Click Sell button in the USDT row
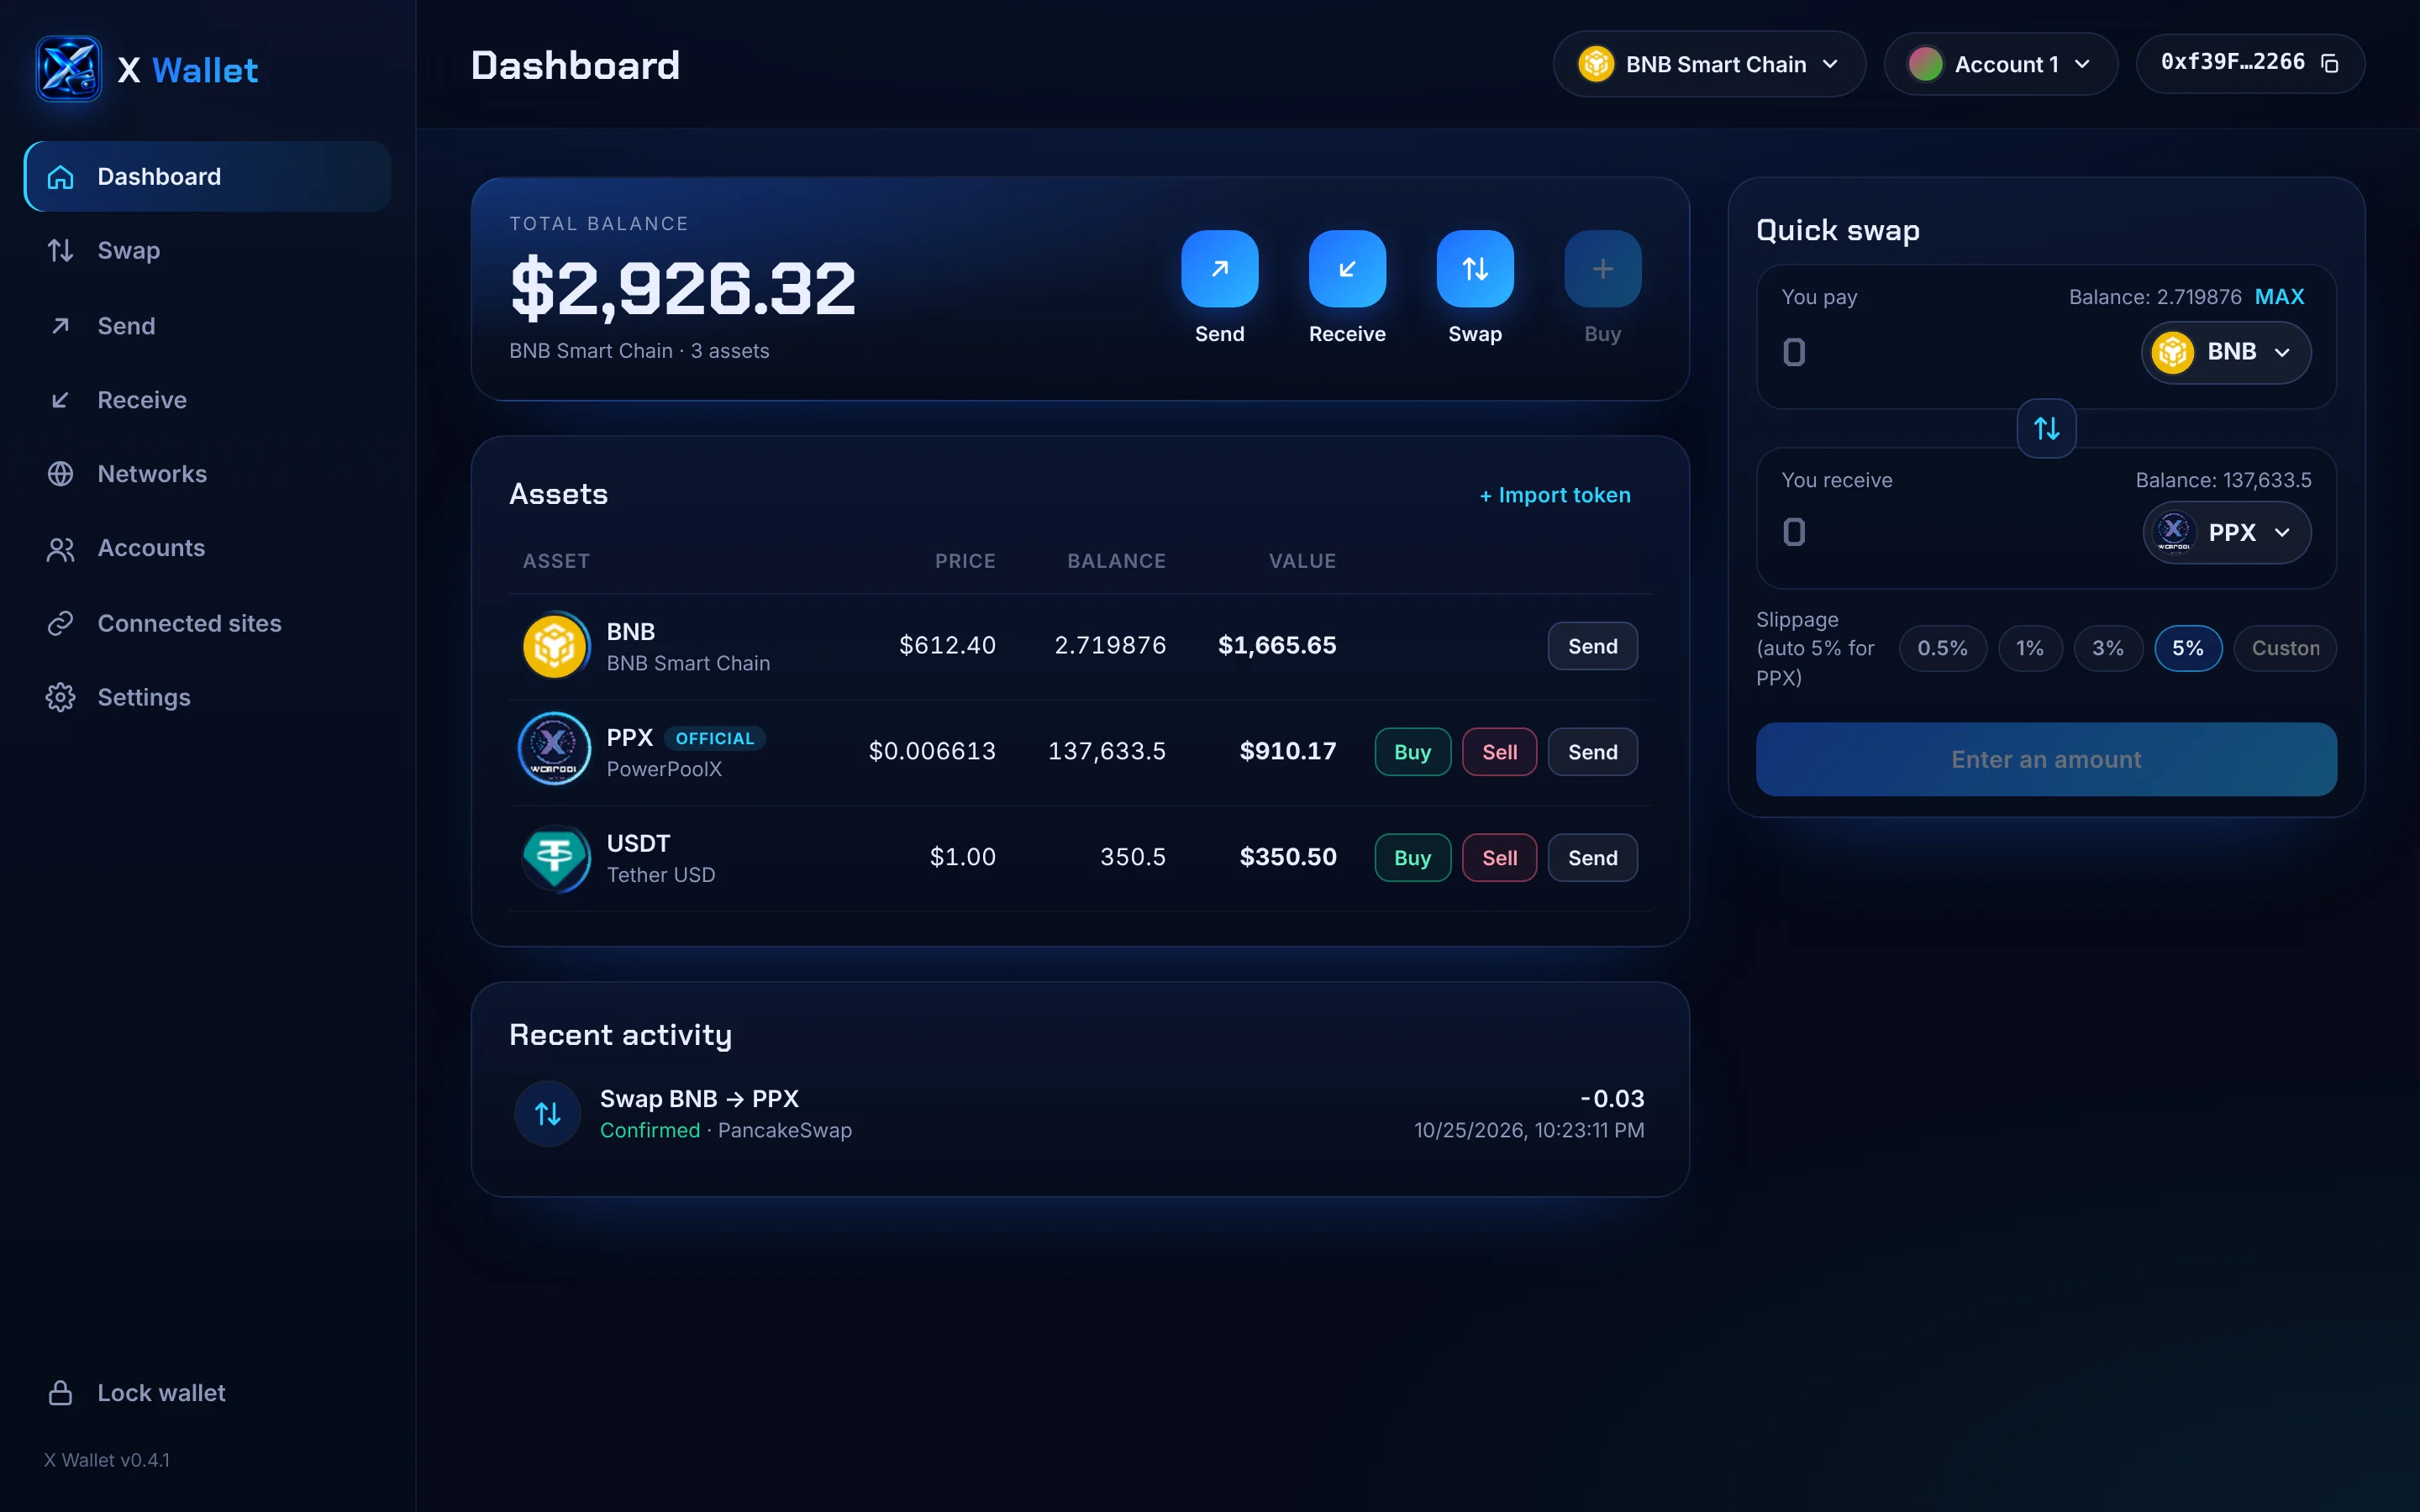Viewport: 2420px width, 1512px height. [1499, 858]
